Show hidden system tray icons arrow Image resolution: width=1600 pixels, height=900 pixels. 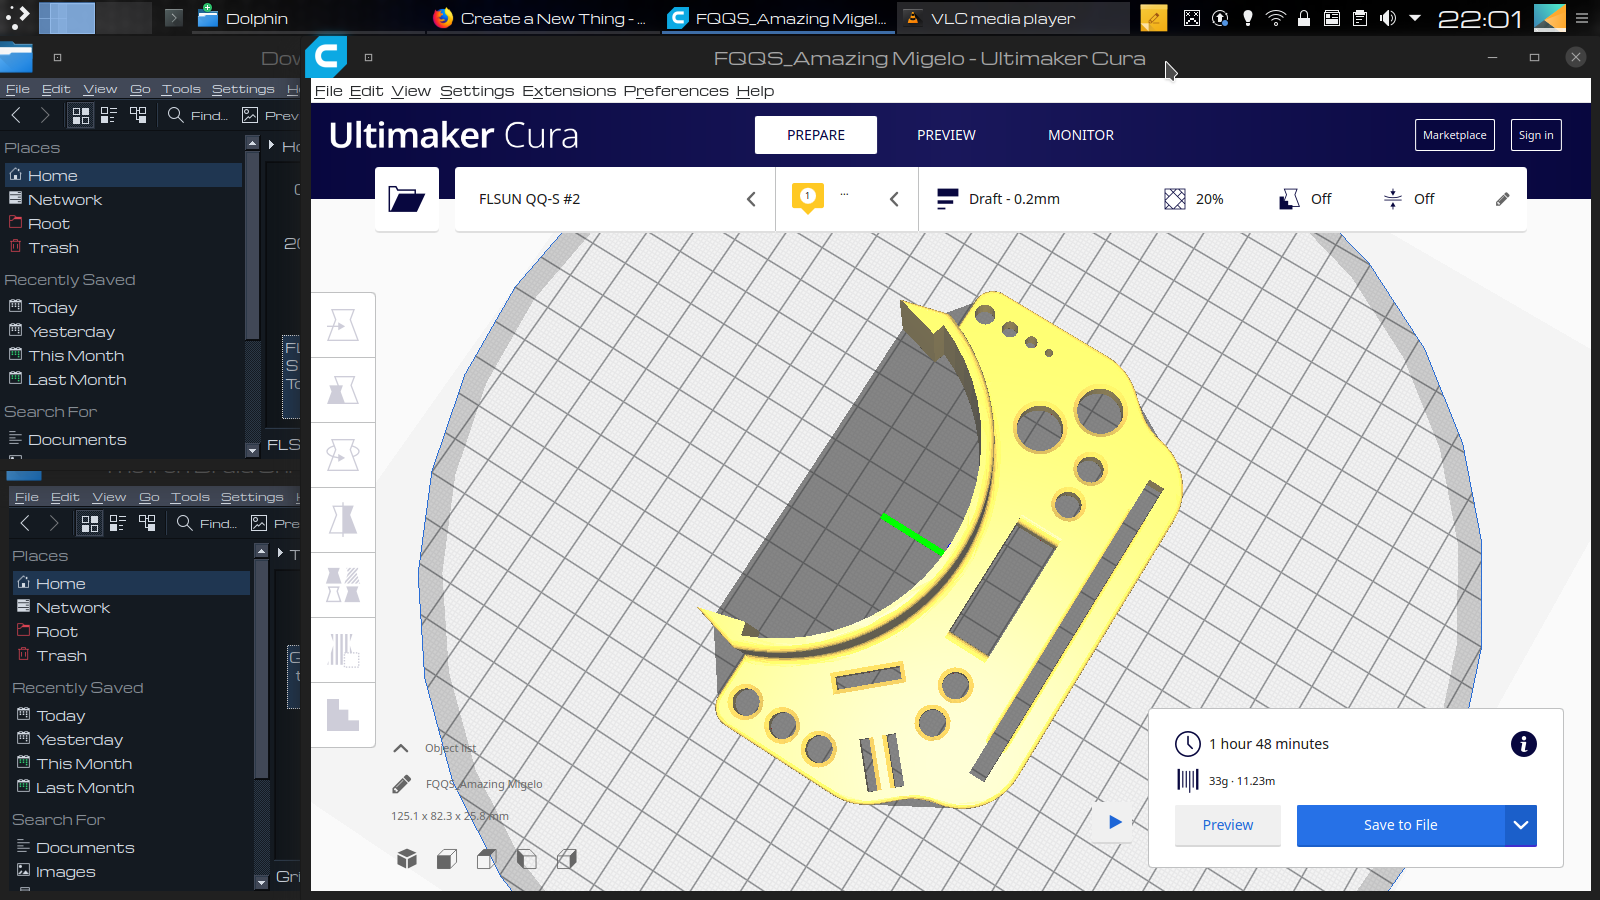1415,18
